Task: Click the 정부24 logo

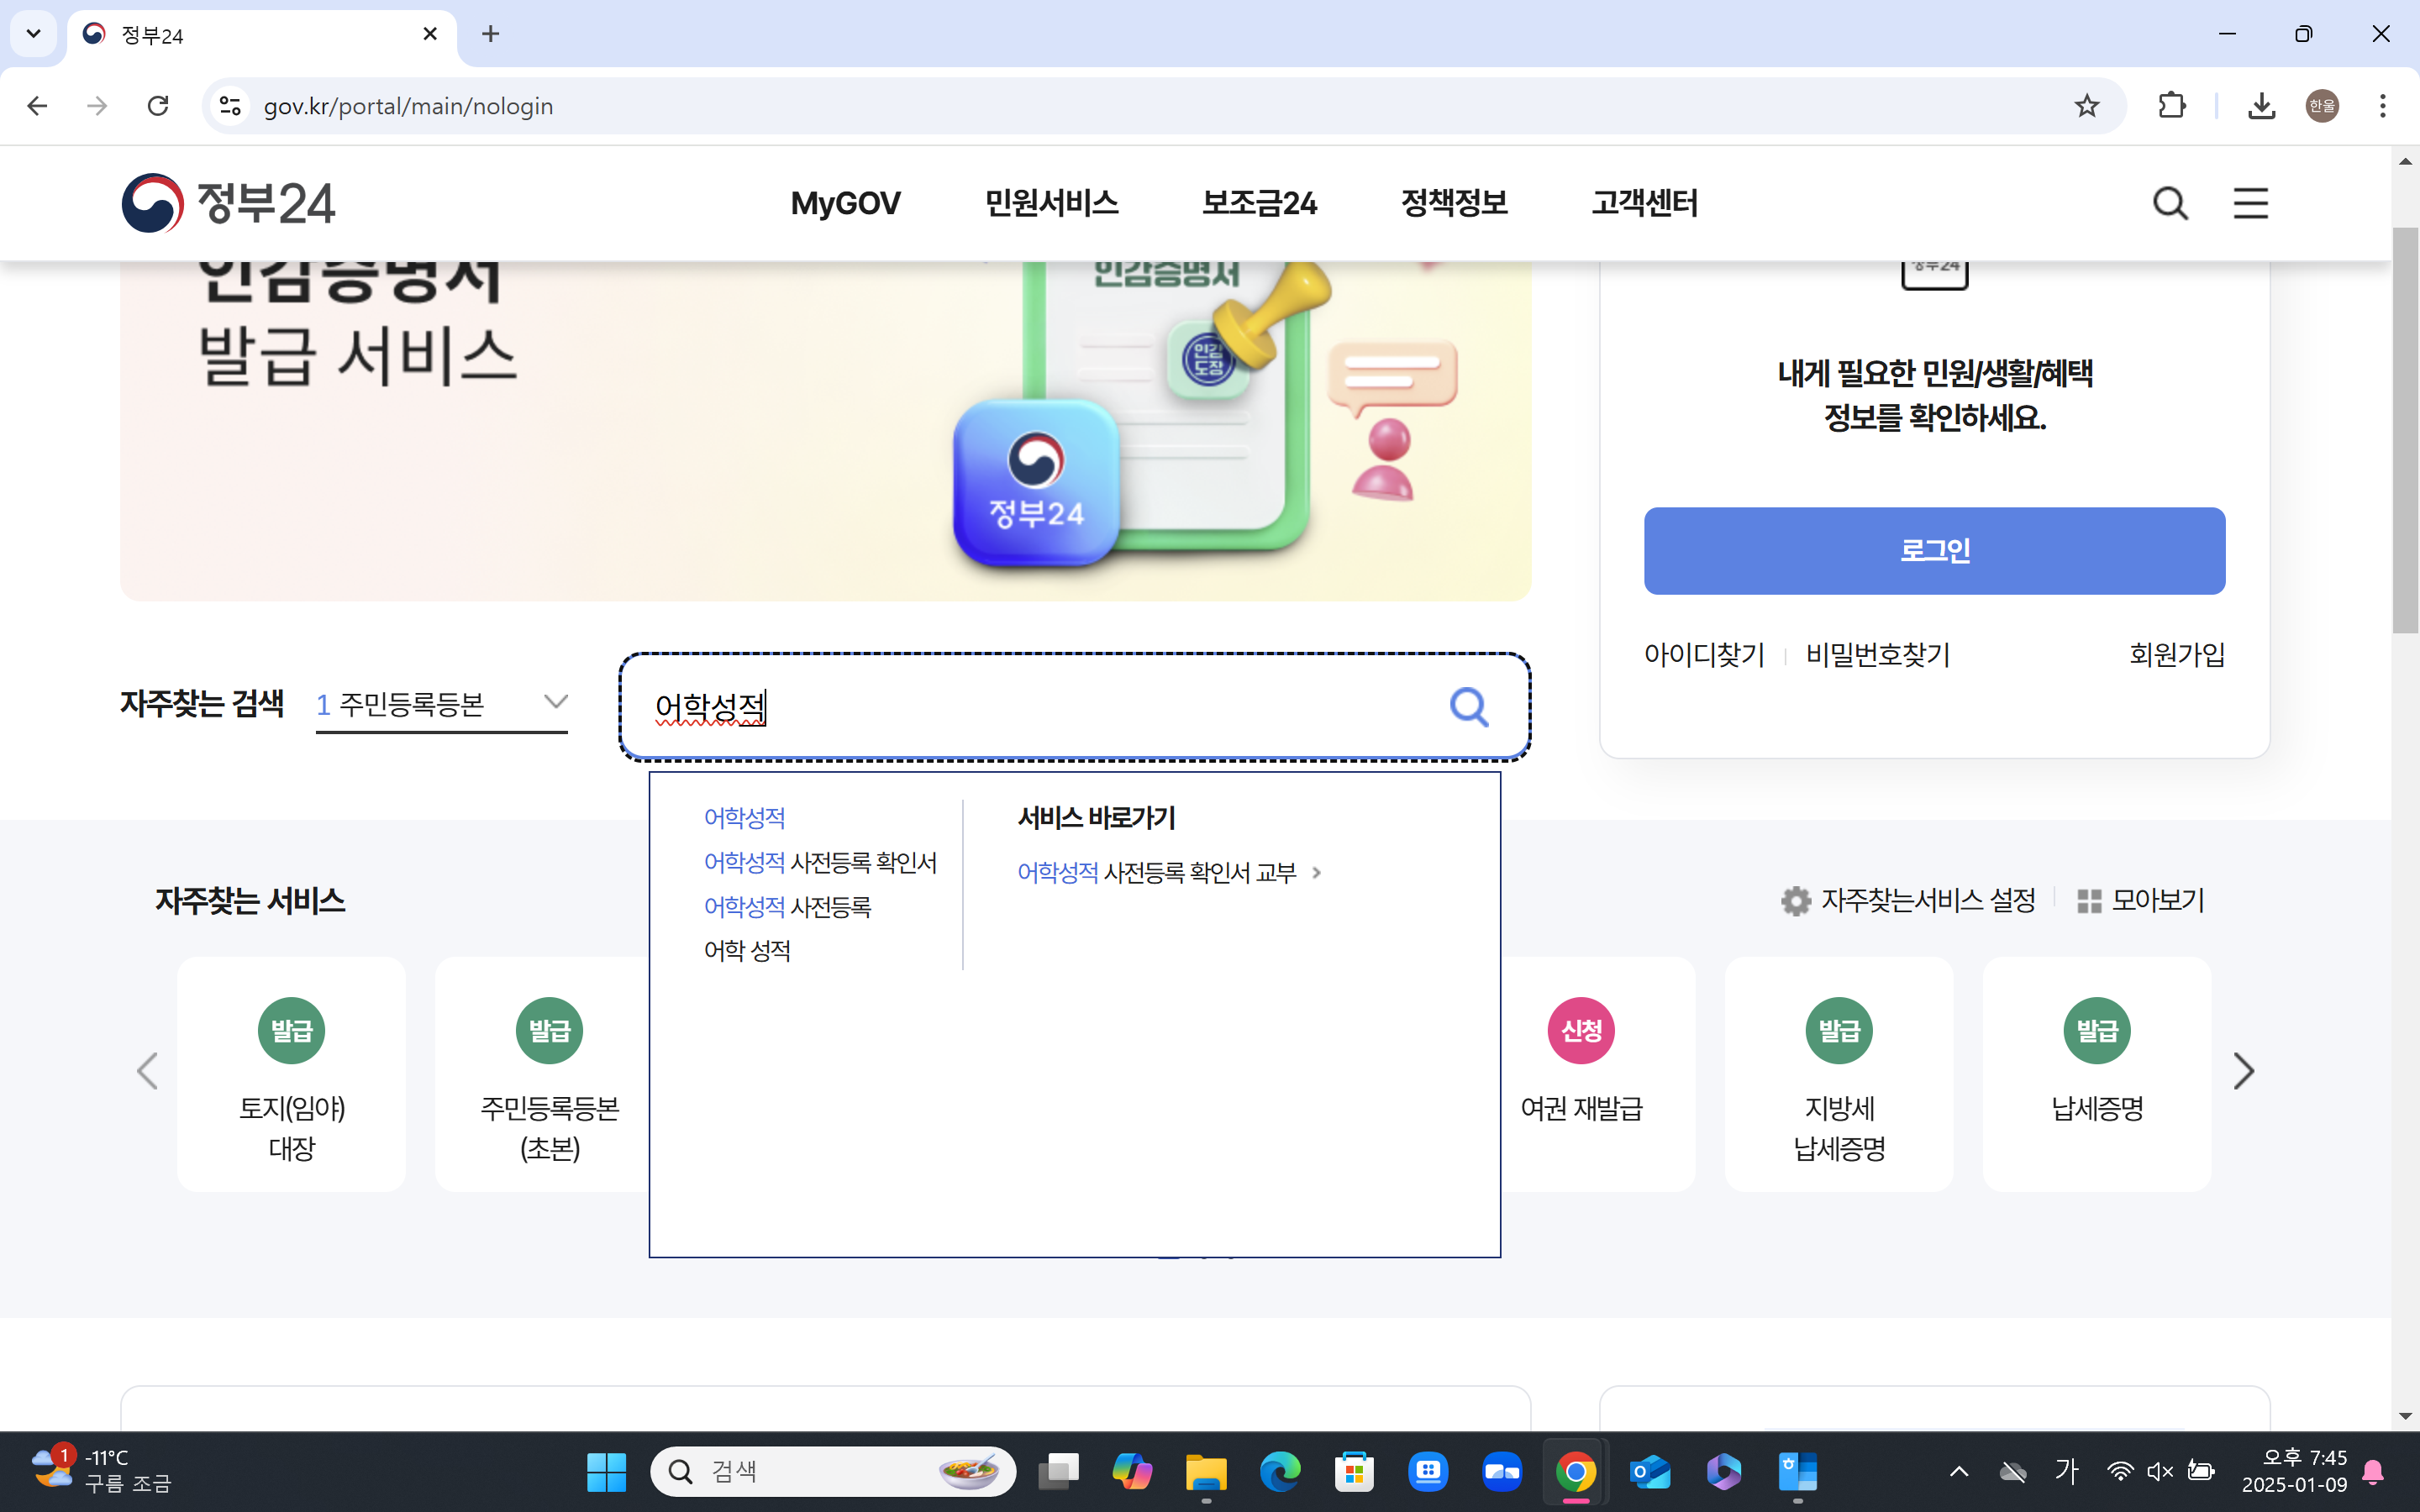Action: pyautogui.click(x=228, y=203)
